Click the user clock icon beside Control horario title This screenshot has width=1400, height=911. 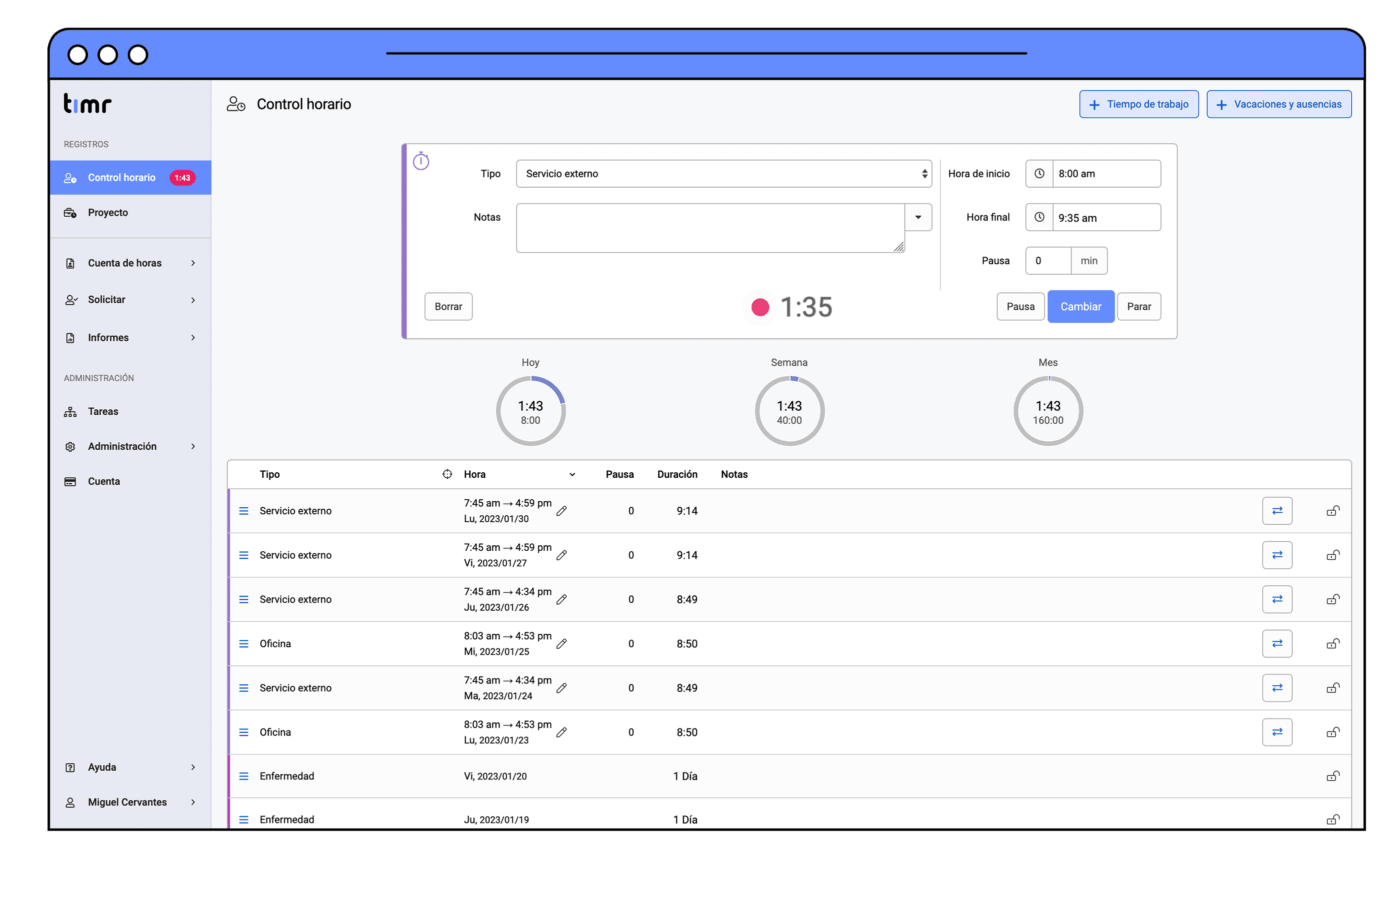point(236,104)
